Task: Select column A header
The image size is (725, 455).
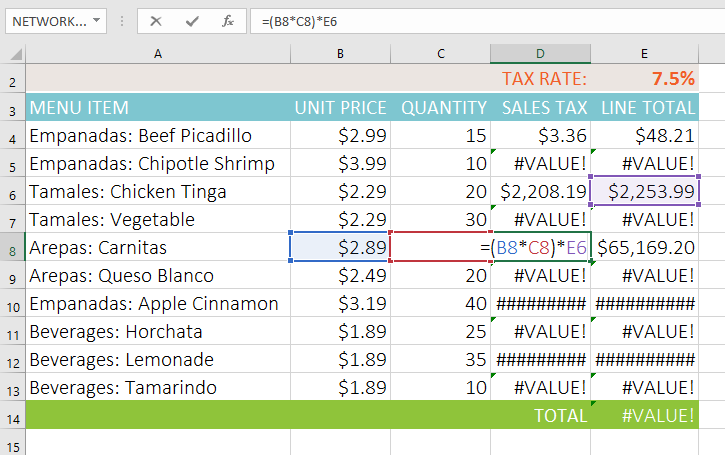Action: point(157,53)
